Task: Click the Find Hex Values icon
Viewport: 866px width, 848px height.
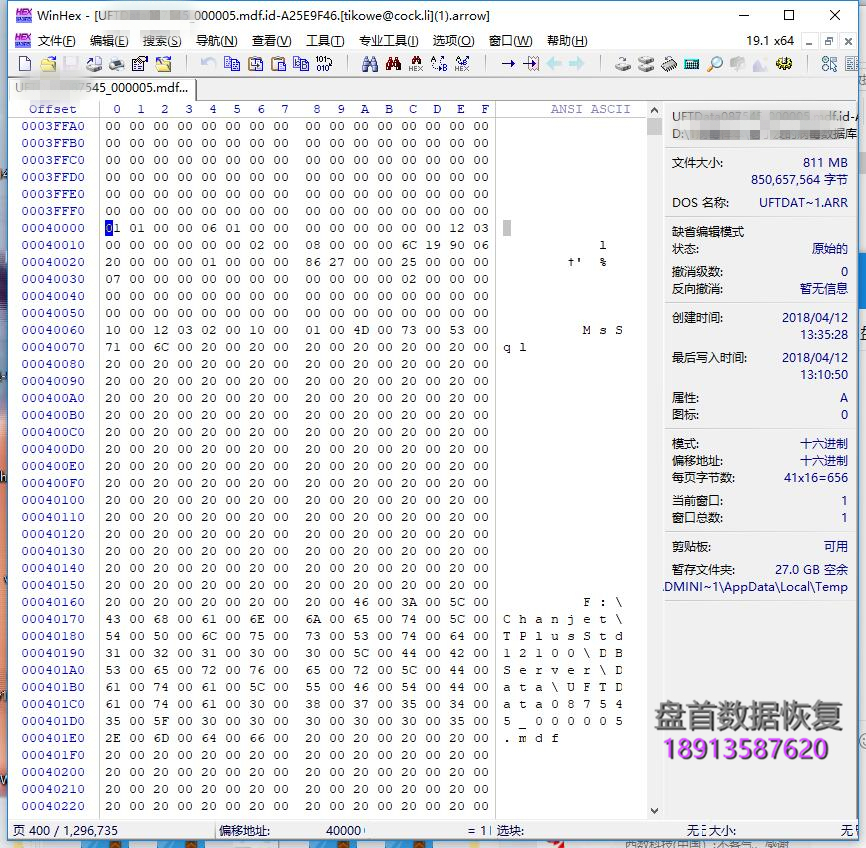Action: click(392, 64)
